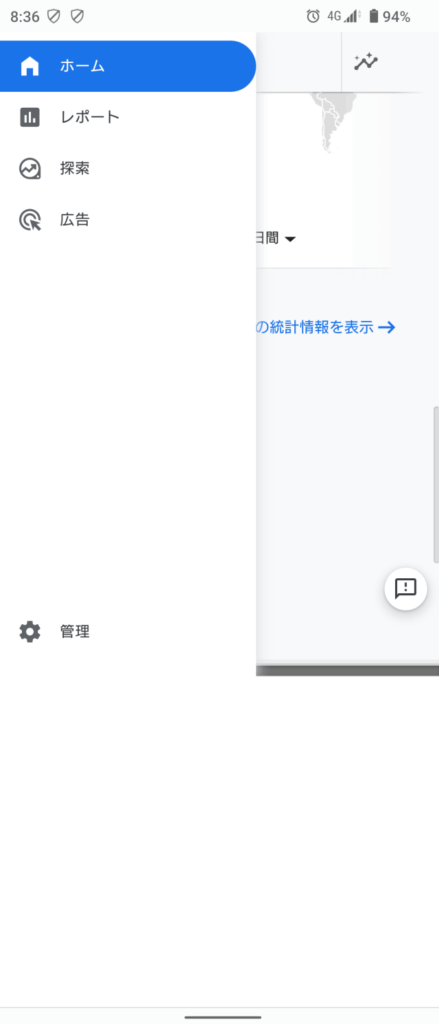Tap the bottom navigation gesture bar
Image resolution: width=439 pixels, height=1024 pixels.
coord(223,1017)
